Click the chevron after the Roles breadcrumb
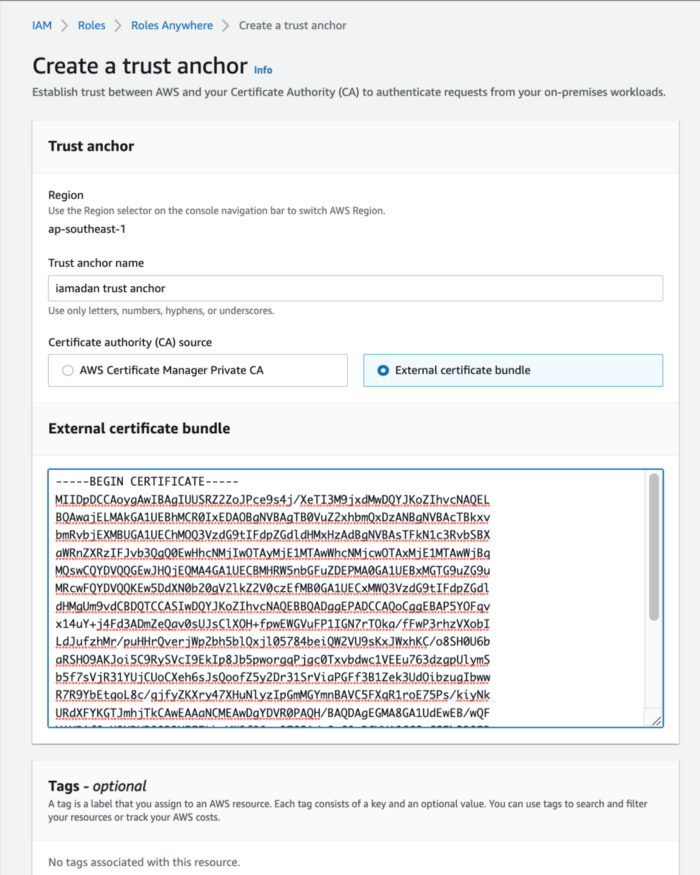 tap(116, 25)
